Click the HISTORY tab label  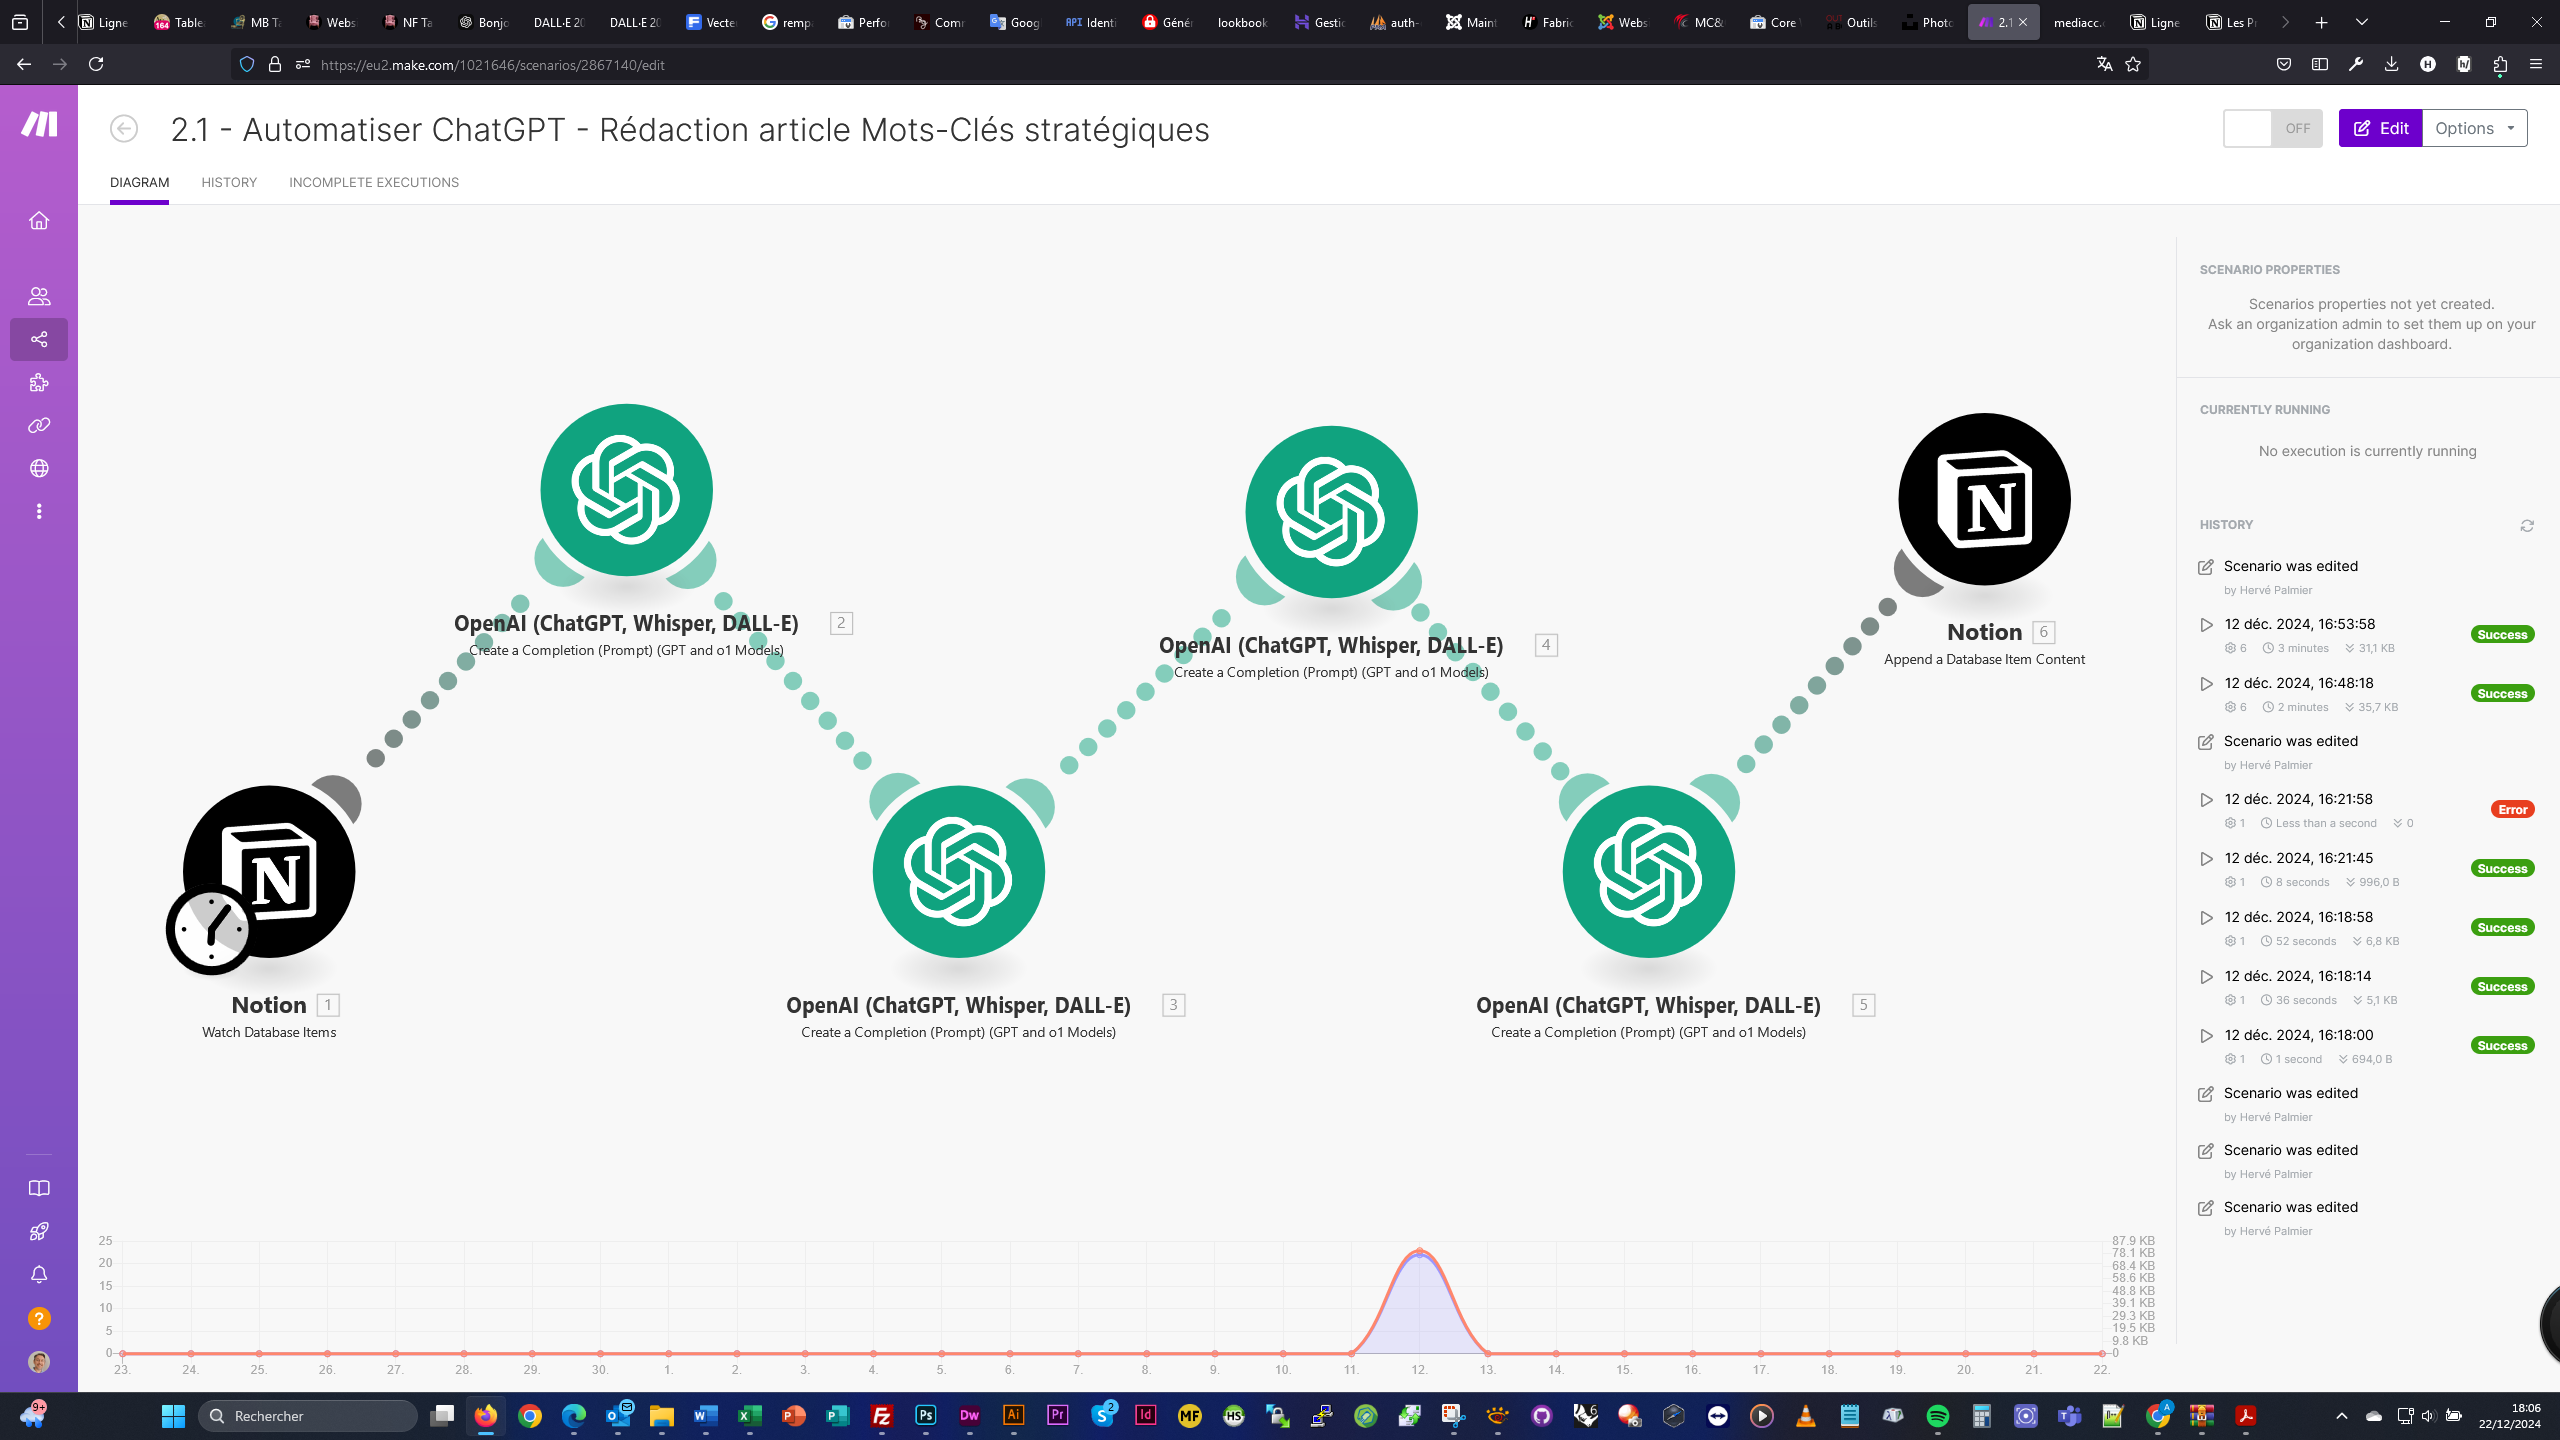point(229,181)
